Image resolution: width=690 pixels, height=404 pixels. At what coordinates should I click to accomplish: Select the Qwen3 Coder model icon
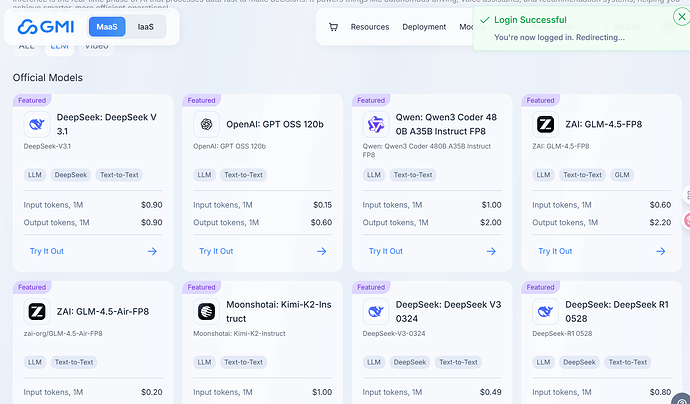coord(376,125)
